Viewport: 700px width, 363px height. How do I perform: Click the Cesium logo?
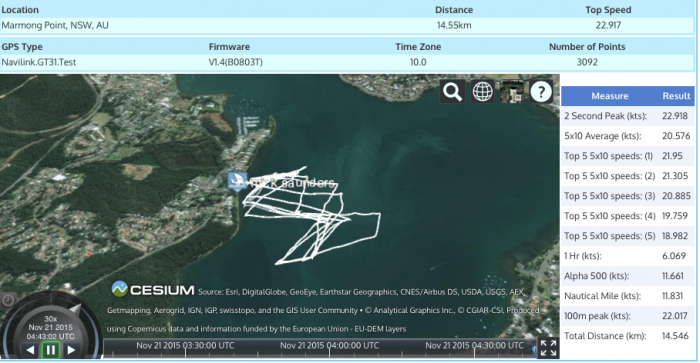153,289
